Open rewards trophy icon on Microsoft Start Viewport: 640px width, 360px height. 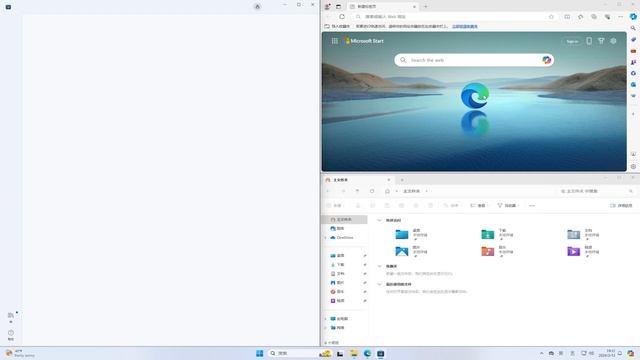pyautogui.click(x=601, y=41)
